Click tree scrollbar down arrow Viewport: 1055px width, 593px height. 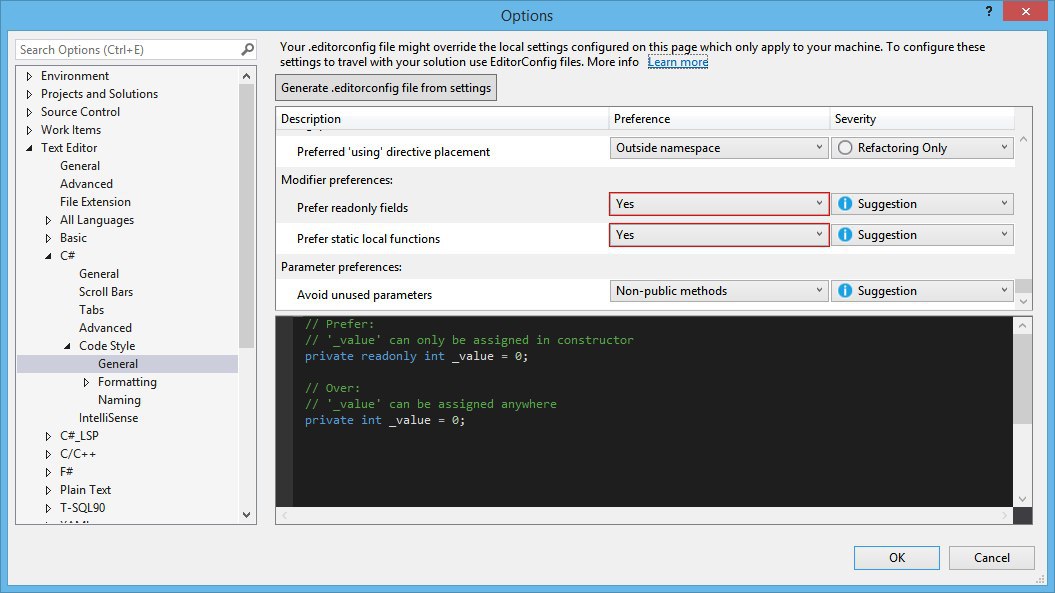pyautogui.click(x=246, y=515)
